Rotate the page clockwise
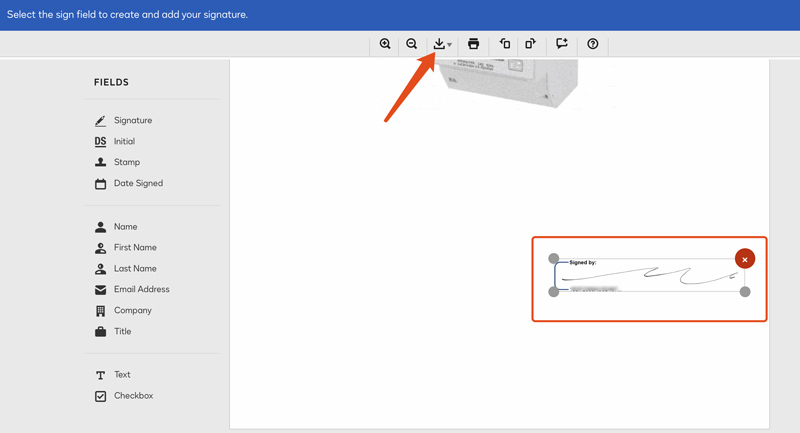800x433 pixels. (x=531, y=44)
